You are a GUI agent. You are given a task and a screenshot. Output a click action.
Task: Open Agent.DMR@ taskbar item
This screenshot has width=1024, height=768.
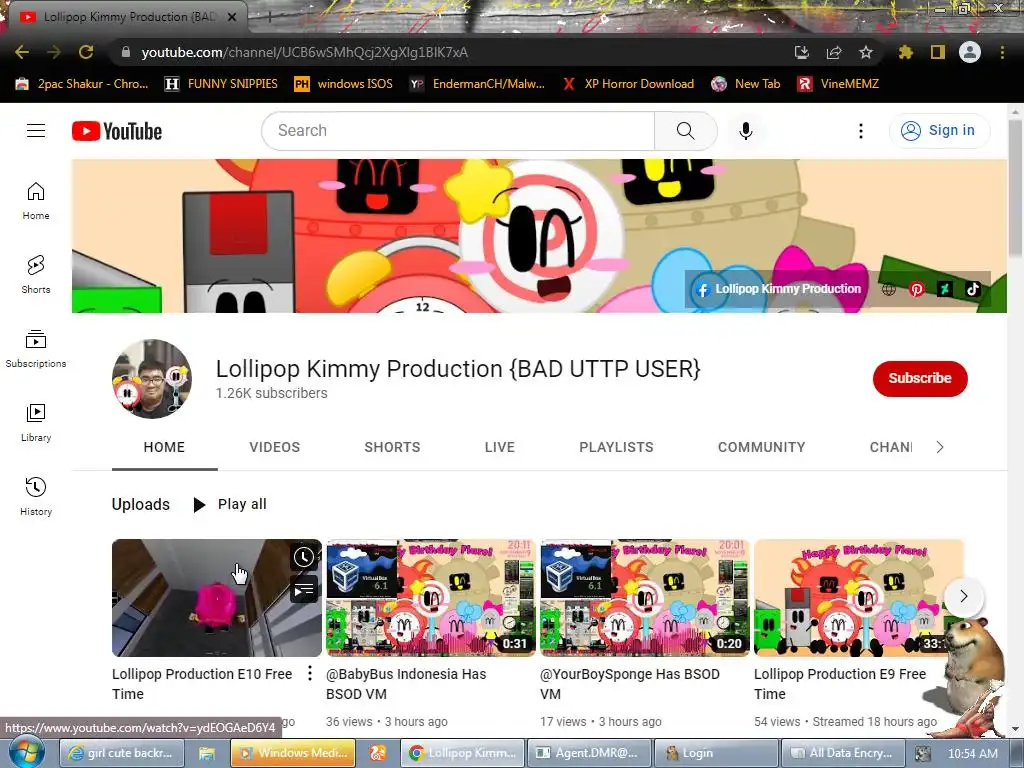point(588,753)
